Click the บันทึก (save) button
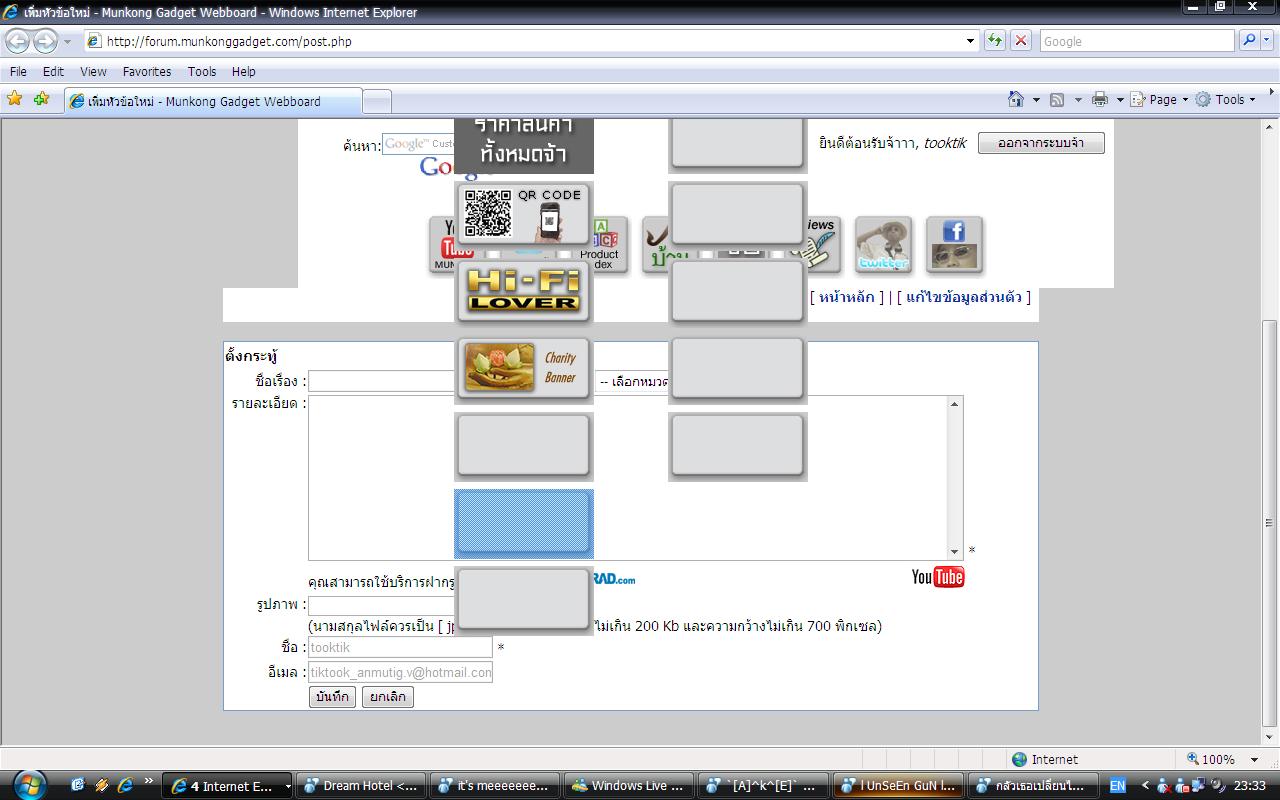1280x800 pixels. click(x=332, y=697)
